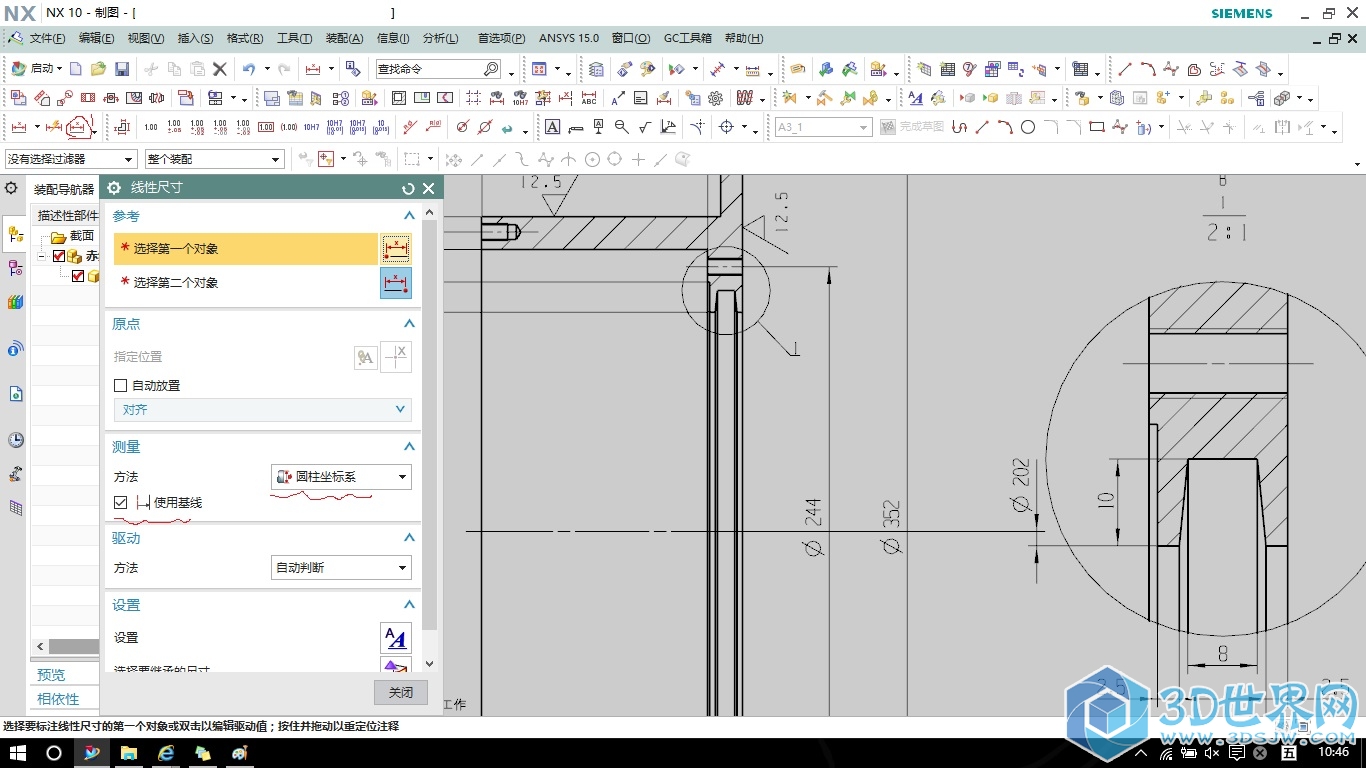Click the Undo arrow icon

pos(249,69)
